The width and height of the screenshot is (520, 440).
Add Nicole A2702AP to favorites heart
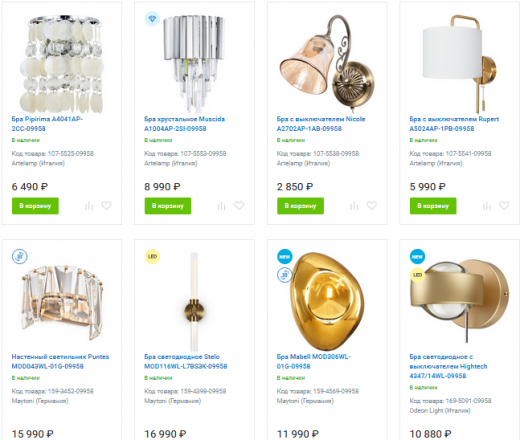pyautogui.click(x=372, y=206)
